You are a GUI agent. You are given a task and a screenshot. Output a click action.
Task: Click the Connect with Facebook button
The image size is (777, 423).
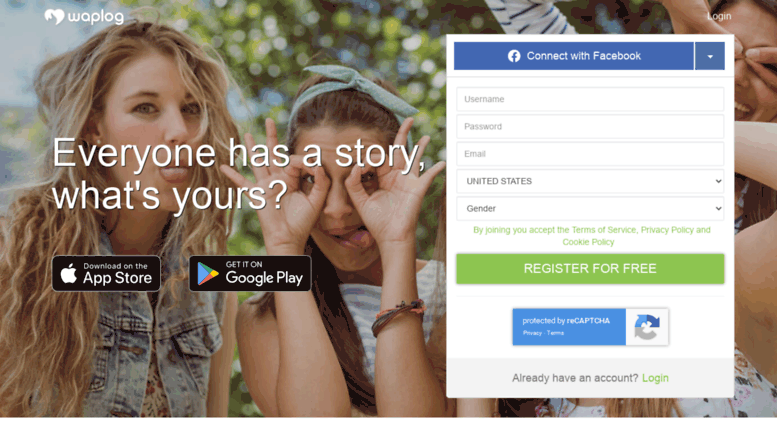tap(574, 56)
